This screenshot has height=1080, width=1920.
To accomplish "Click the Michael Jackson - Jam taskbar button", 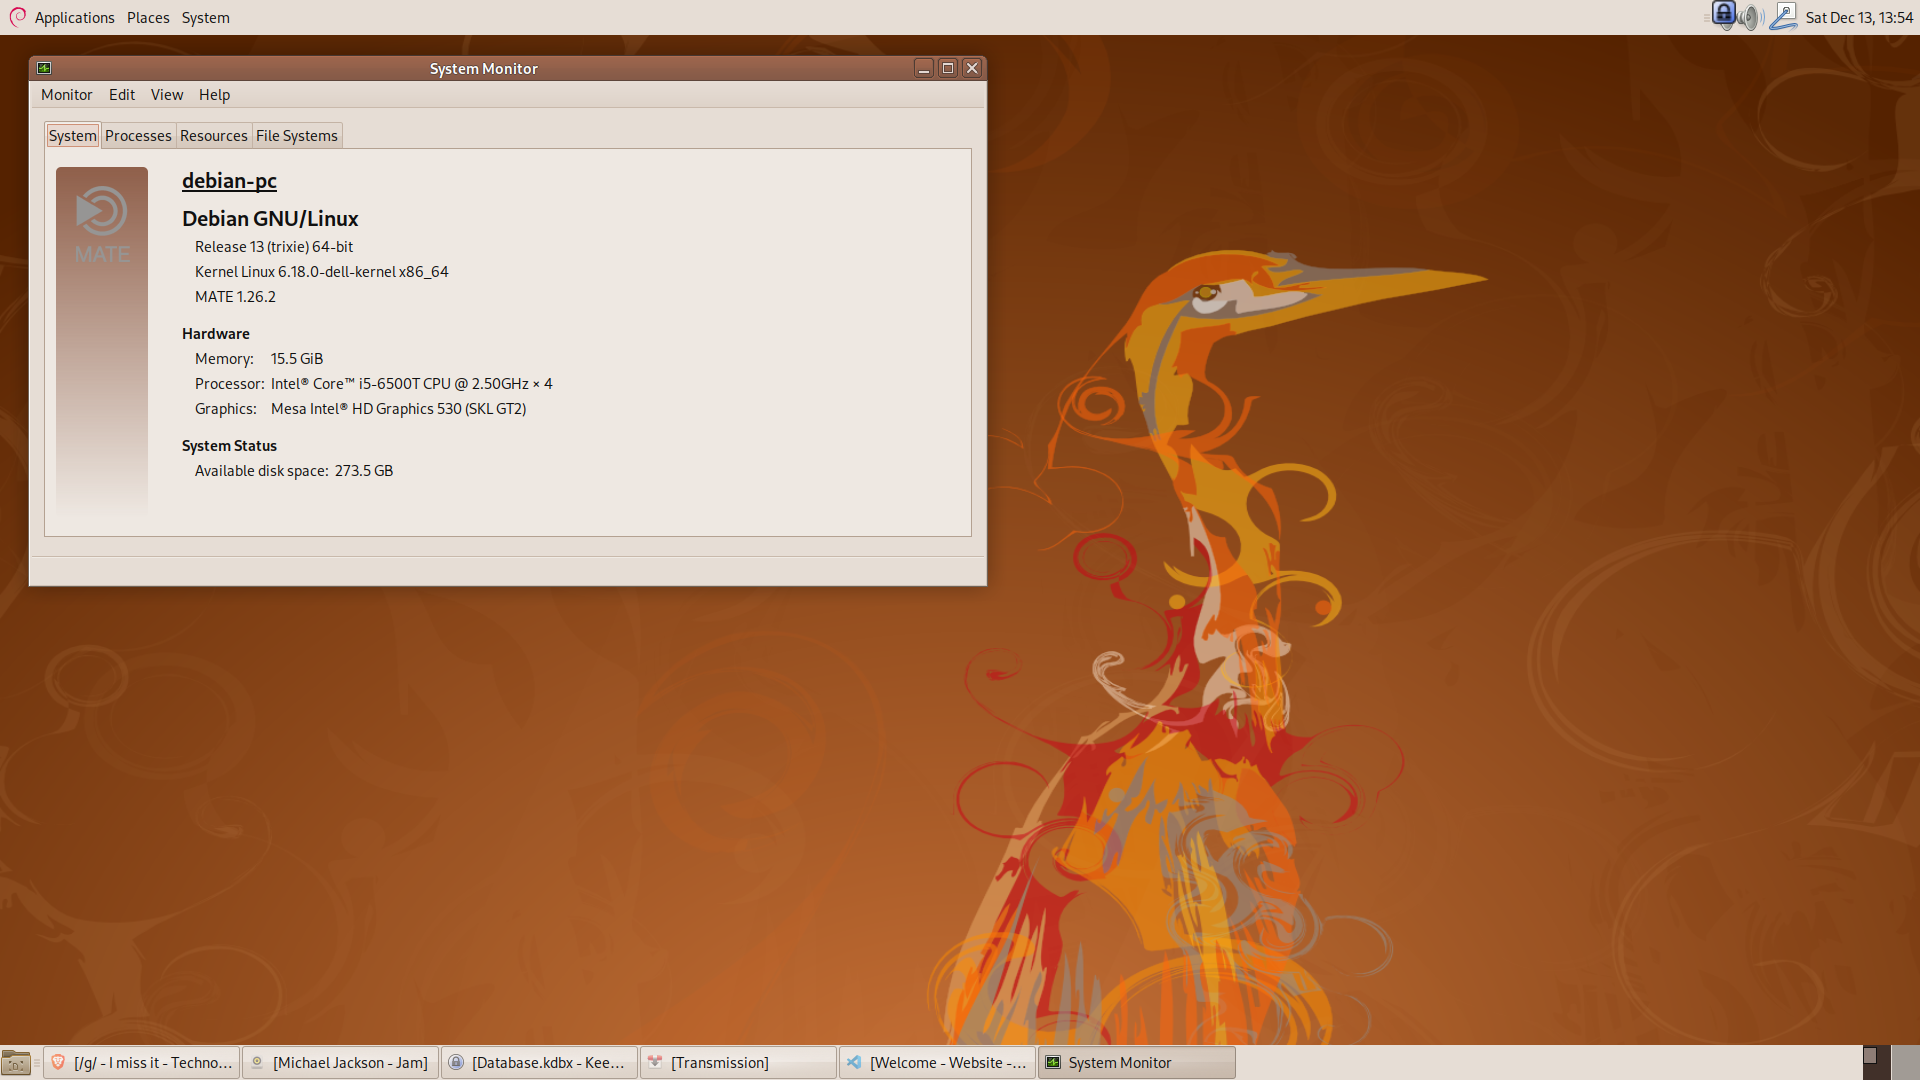I will (x=340, y=1063).
